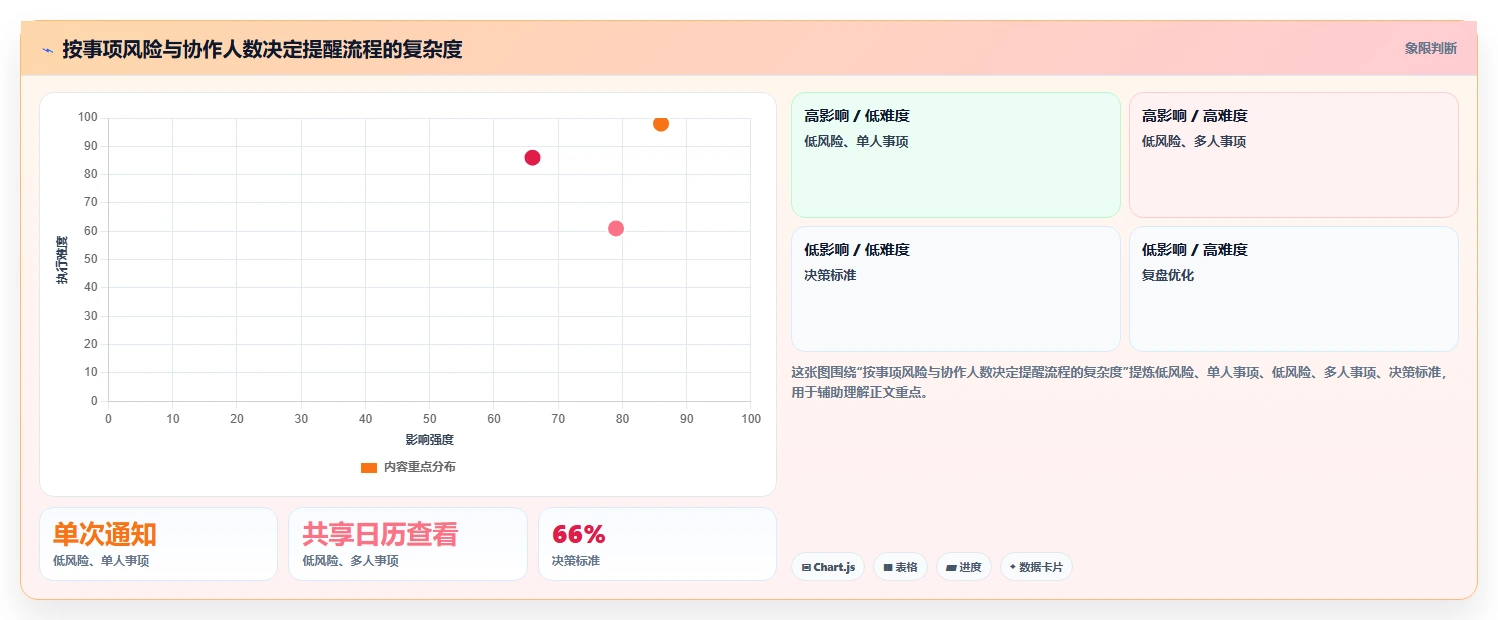Screen dimensions: 1498x620
Task: Click the orange scatter point at top right
Action: click(661, 123)
